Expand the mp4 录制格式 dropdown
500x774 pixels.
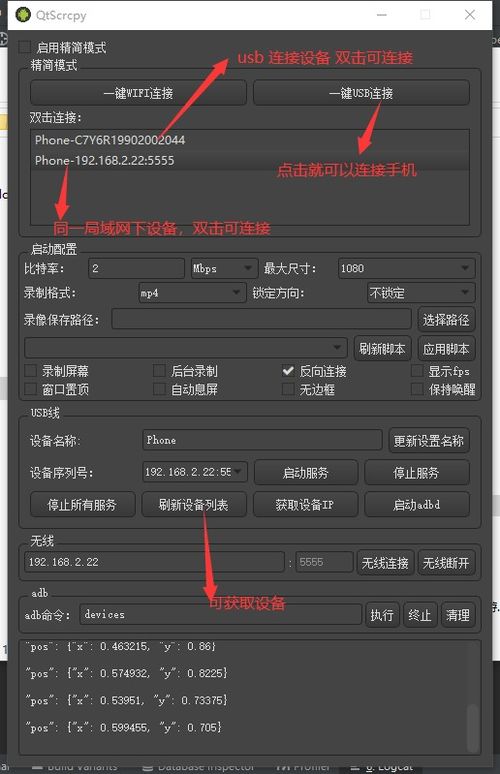[x=192, y=293]
